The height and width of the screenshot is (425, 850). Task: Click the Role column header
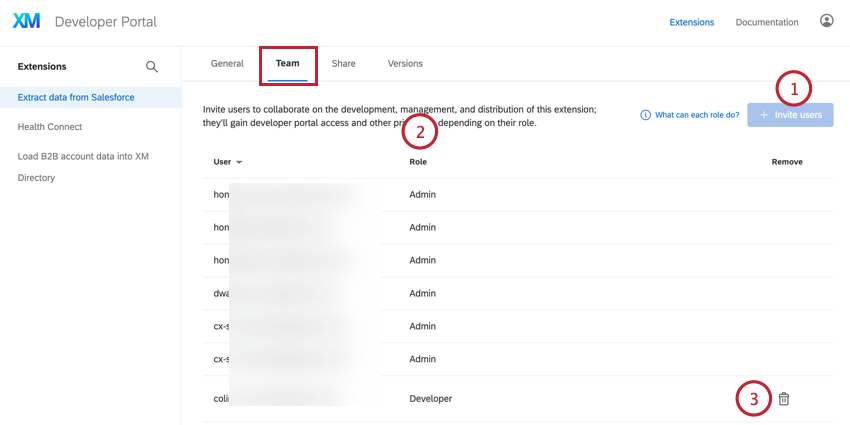click(419, 162)
